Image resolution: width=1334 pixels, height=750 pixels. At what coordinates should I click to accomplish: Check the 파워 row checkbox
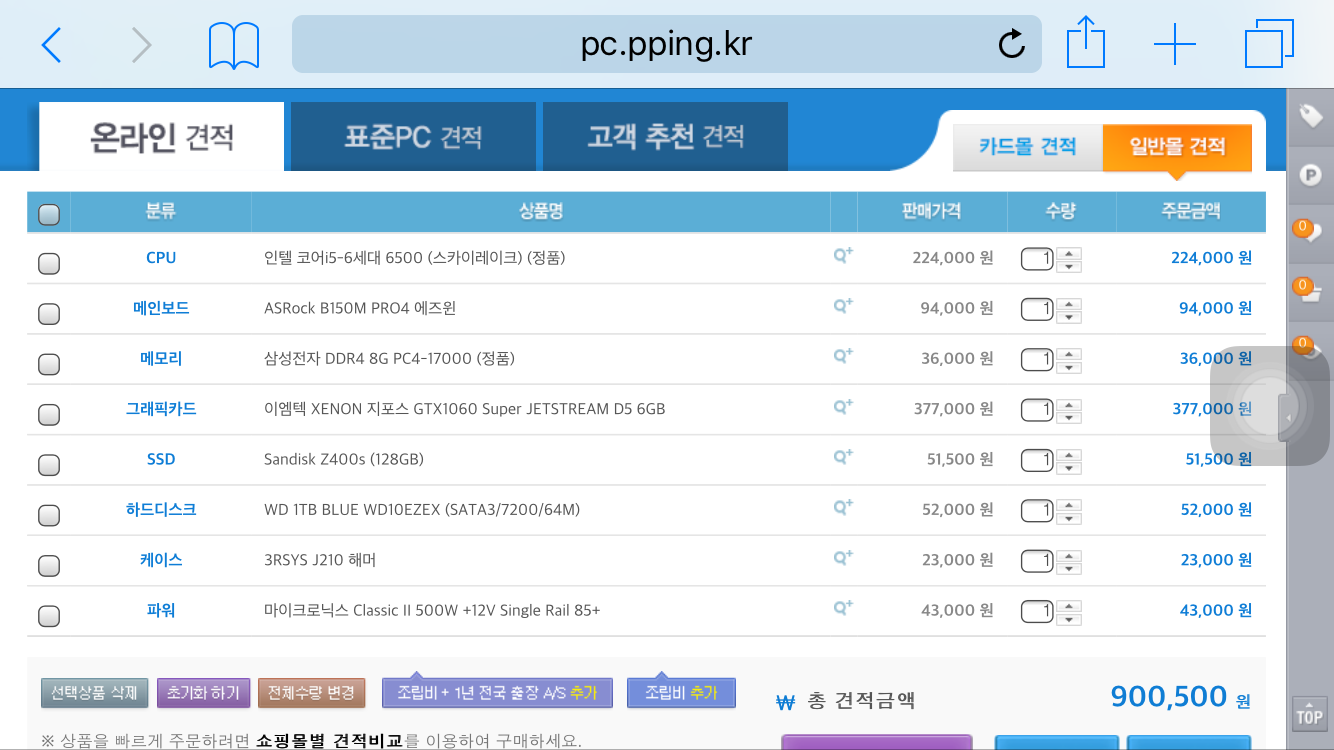coord(48,616)
